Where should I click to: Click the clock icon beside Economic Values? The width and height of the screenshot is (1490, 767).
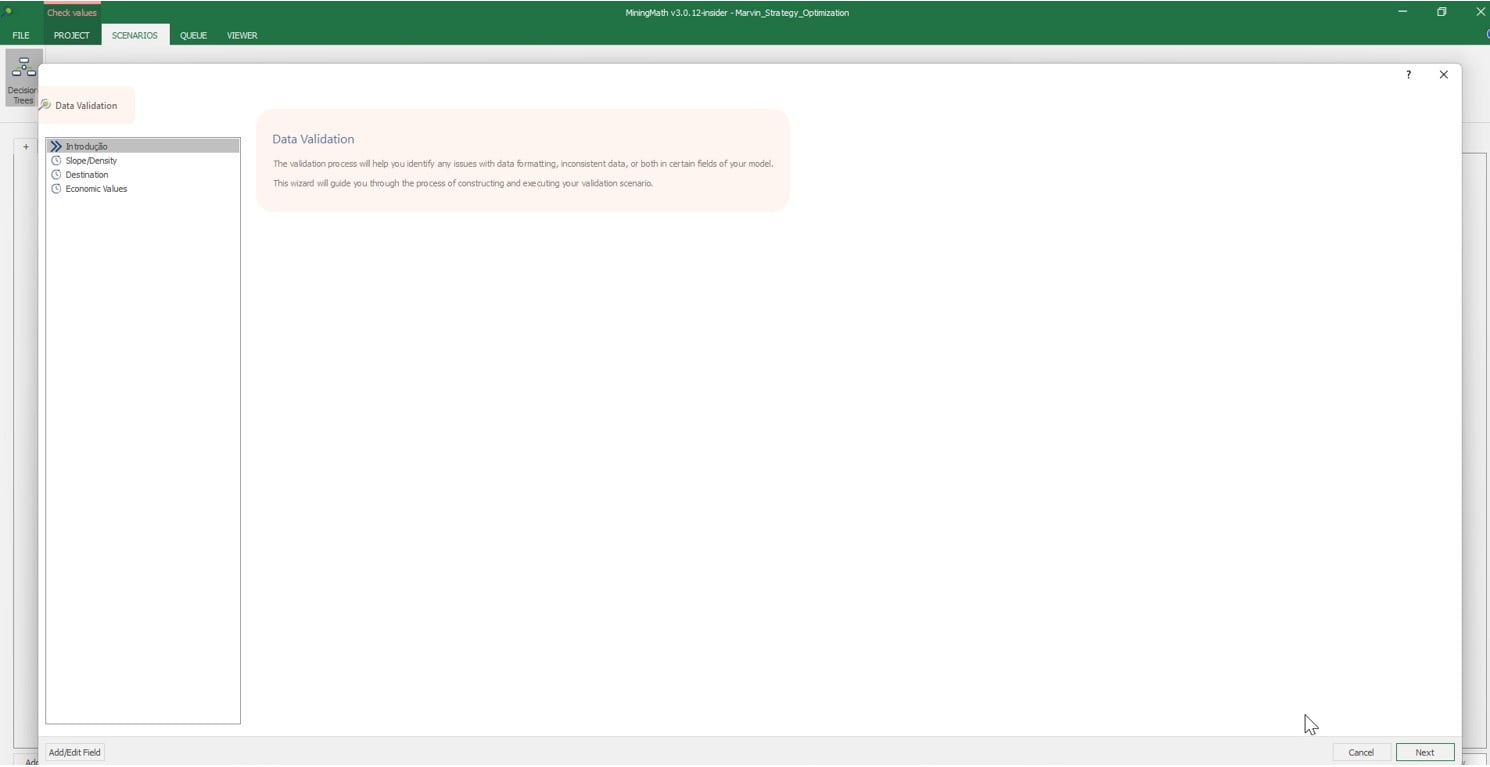point(56,188)
